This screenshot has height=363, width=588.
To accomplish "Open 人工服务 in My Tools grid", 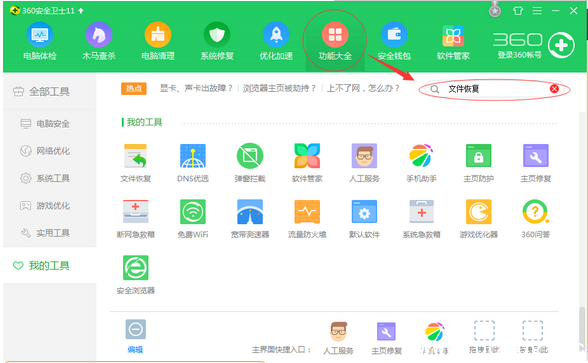I will pyautogui.click(x=364, y=163).
